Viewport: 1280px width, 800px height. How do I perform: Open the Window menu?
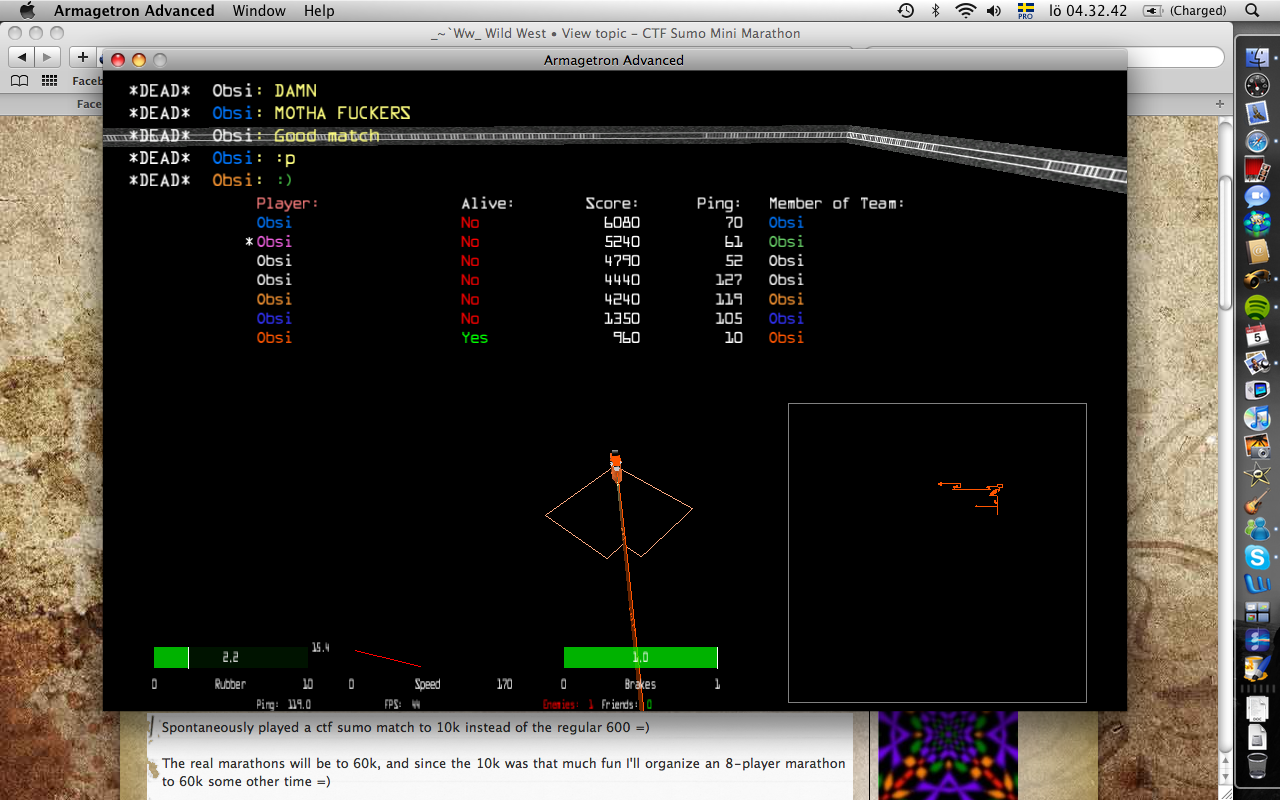(259, 11)
